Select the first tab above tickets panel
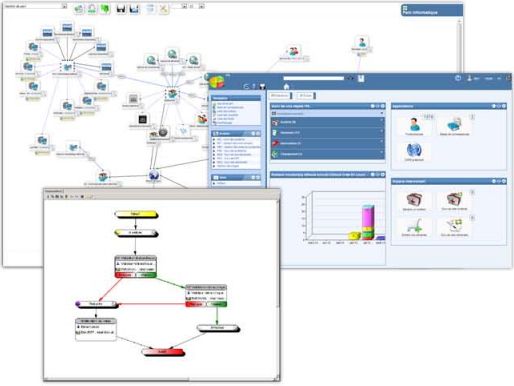The height and width of the screenshot is (386, 514). point(280,96)
